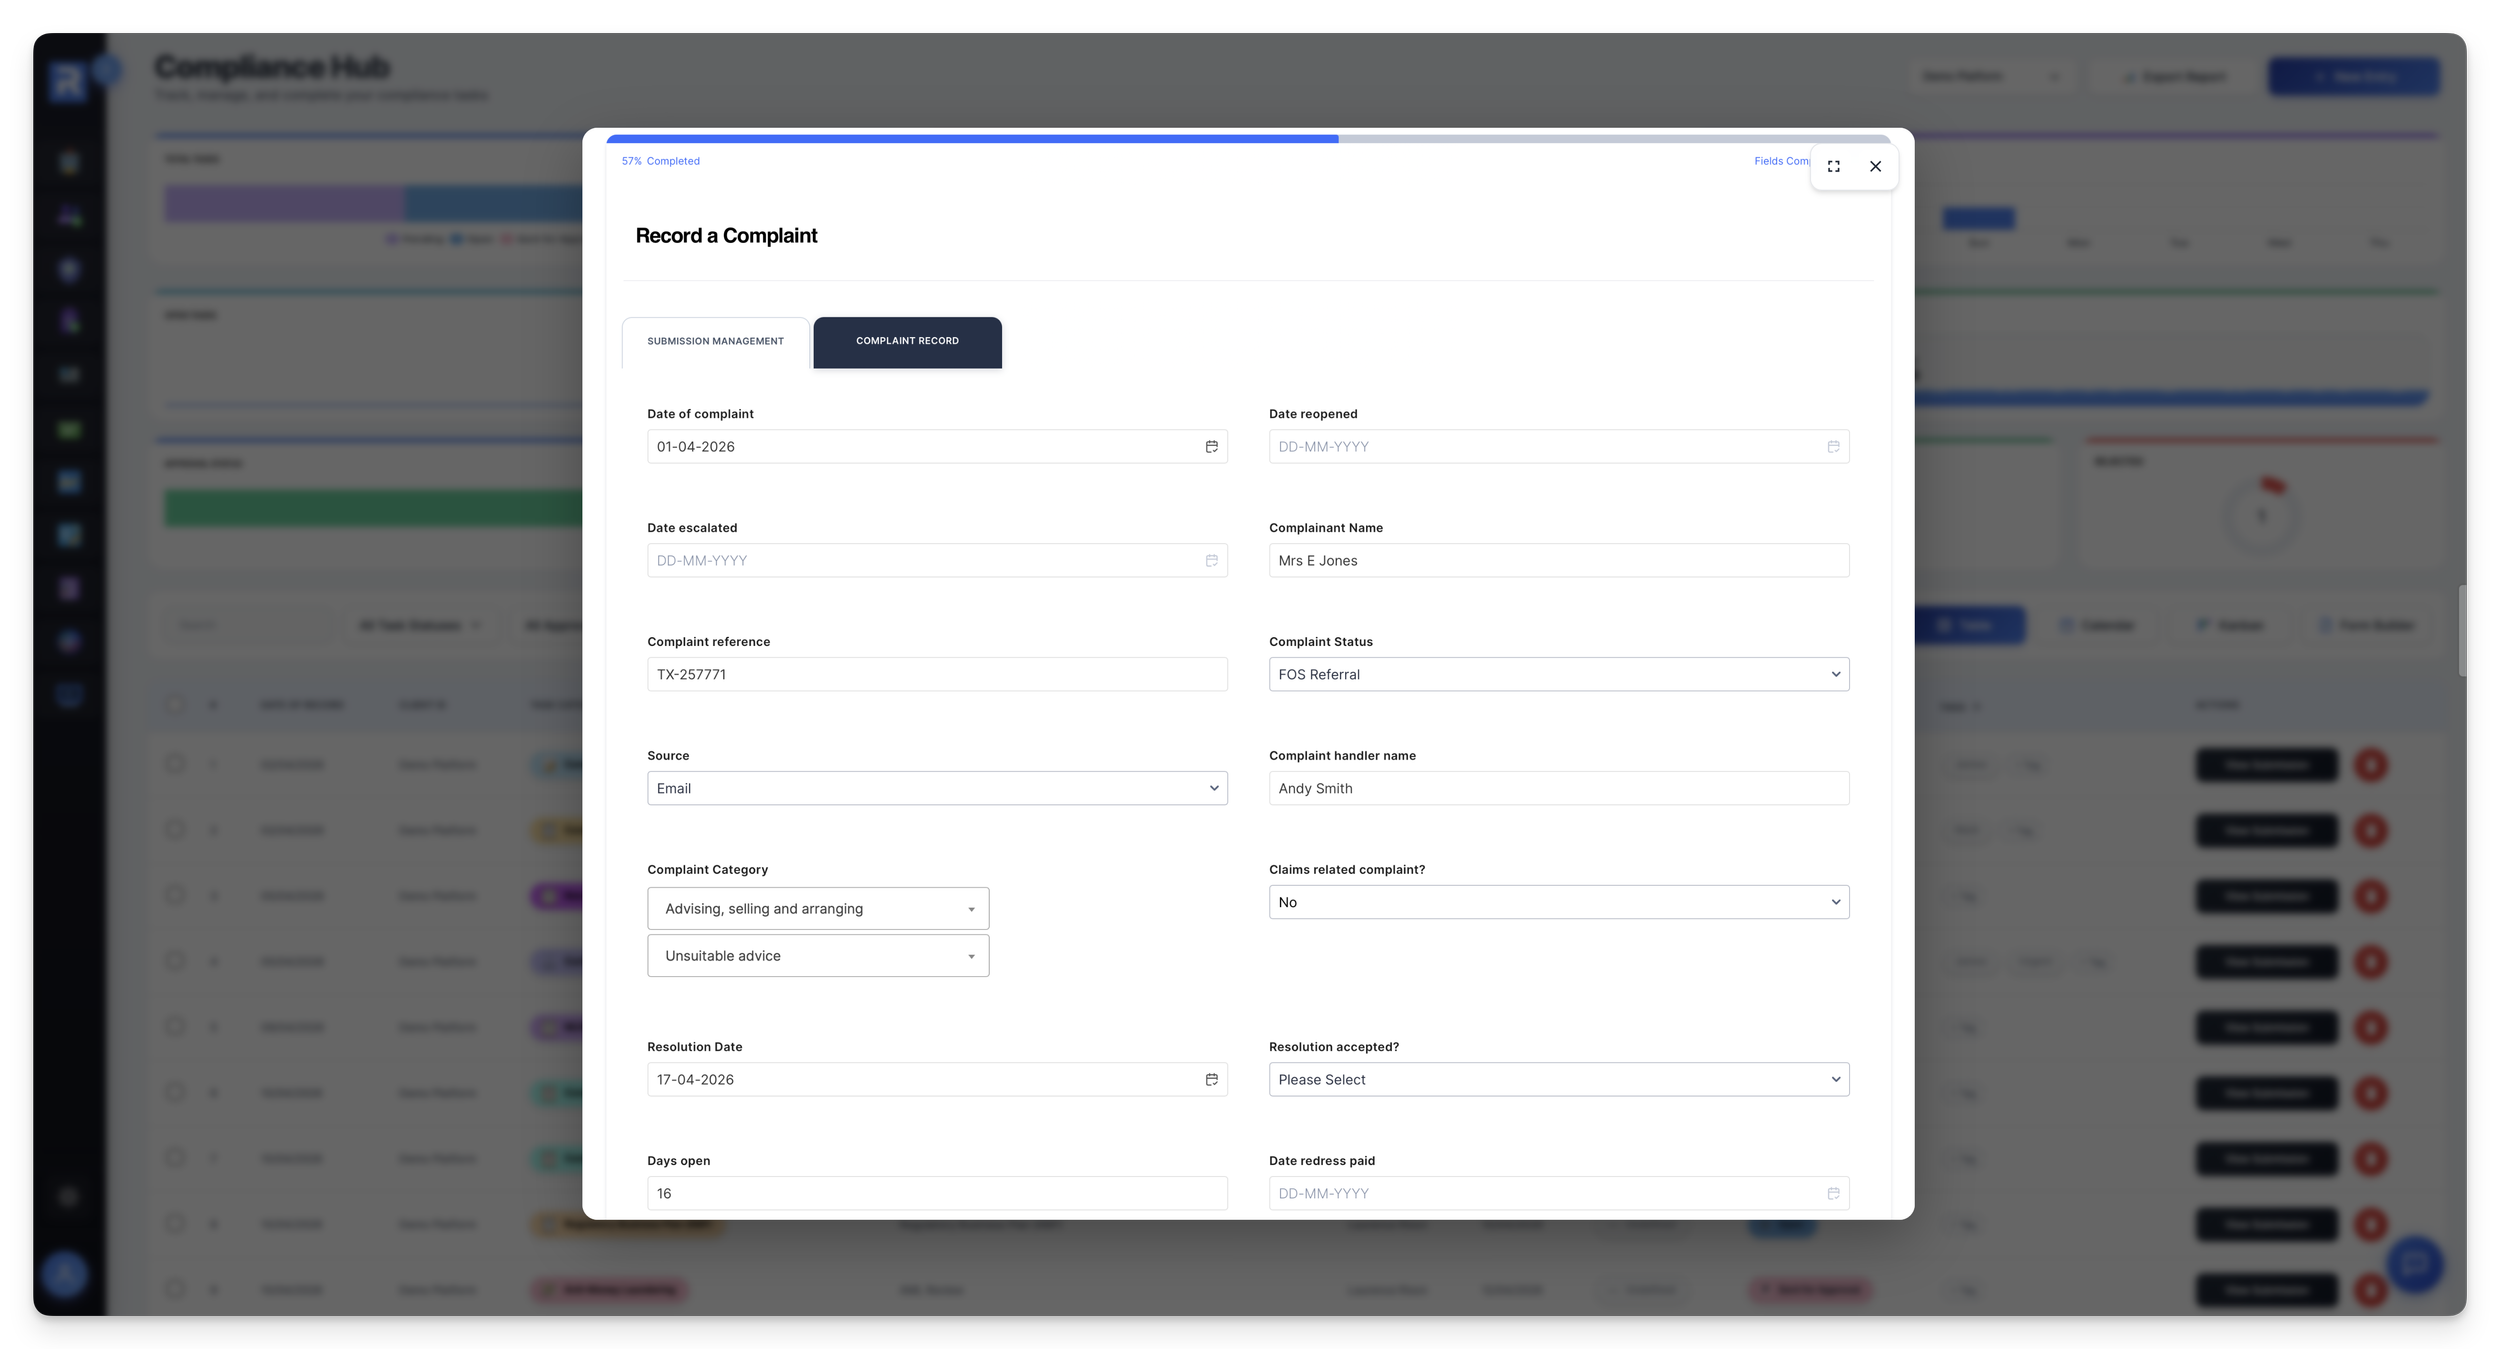
Task: Click the Complaint reference field
Action: 936,675
